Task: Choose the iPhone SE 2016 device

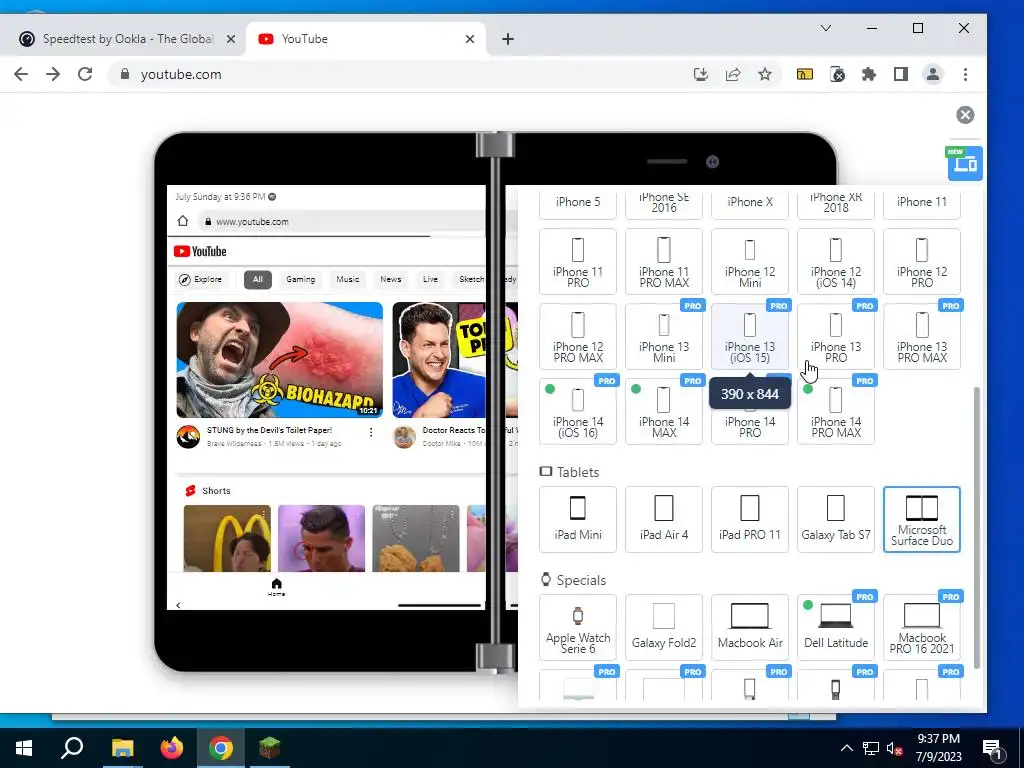Action: pos(664,204)
